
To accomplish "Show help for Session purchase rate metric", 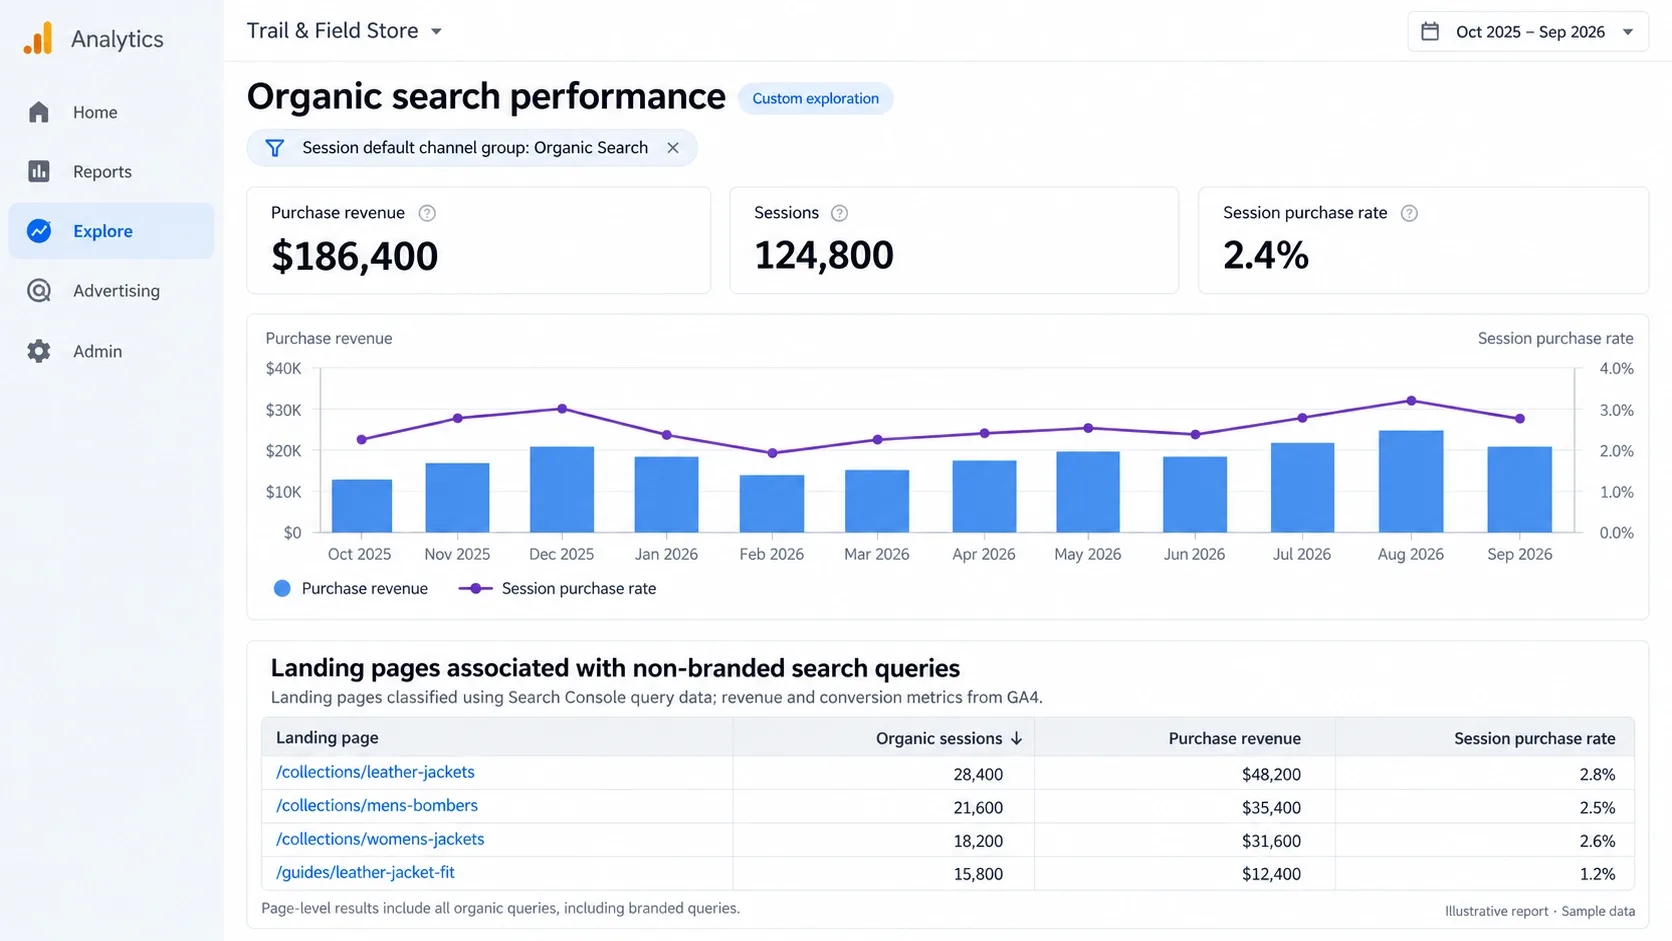I will (1409, 213).
